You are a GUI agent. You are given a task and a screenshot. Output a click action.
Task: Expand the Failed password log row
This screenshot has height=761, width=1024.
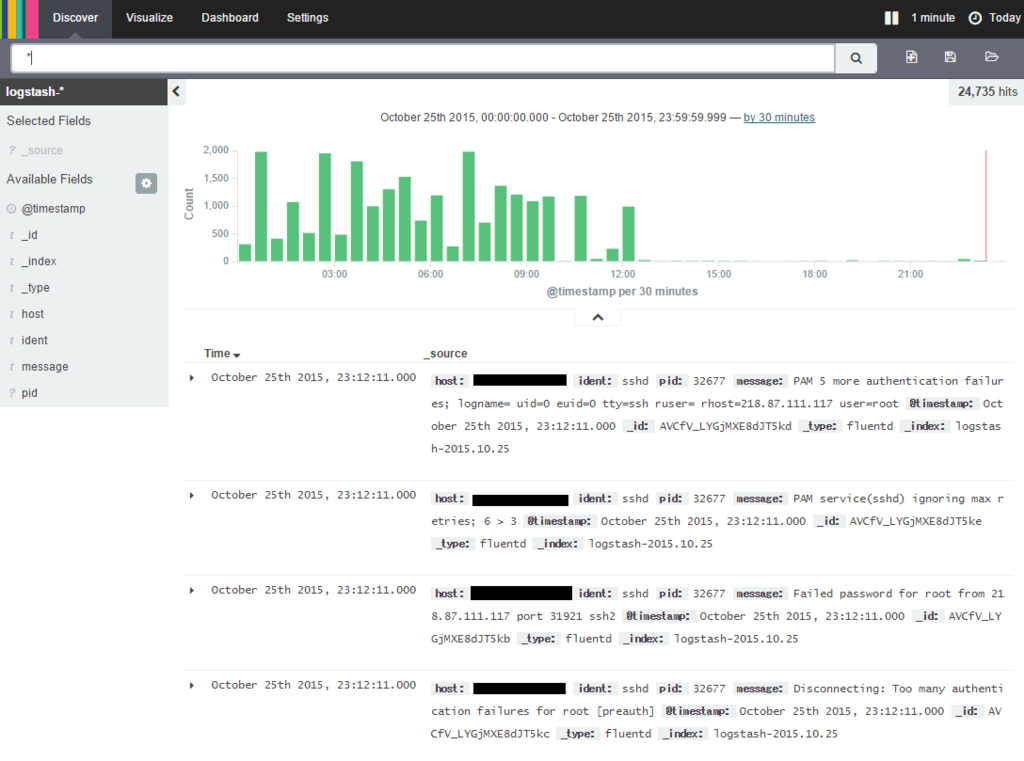tap(191, 591)
